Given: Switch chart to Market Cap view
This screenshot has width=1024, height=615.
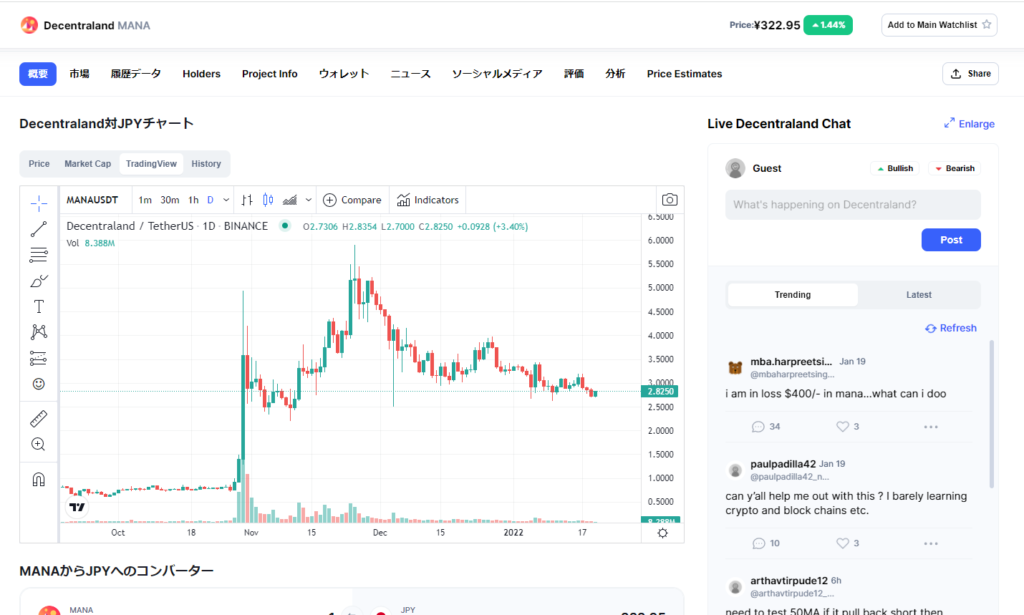Looking at the screenshot, I should pos(88,164).
